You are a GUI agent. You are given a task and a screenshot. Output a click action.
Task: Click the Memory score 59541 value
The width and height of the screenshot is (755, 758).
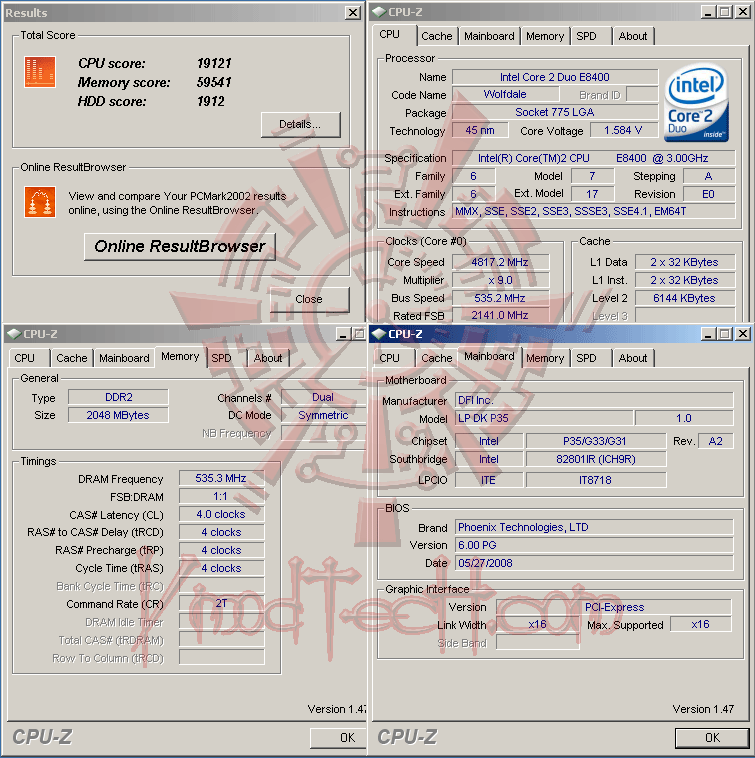coord(215,82)
